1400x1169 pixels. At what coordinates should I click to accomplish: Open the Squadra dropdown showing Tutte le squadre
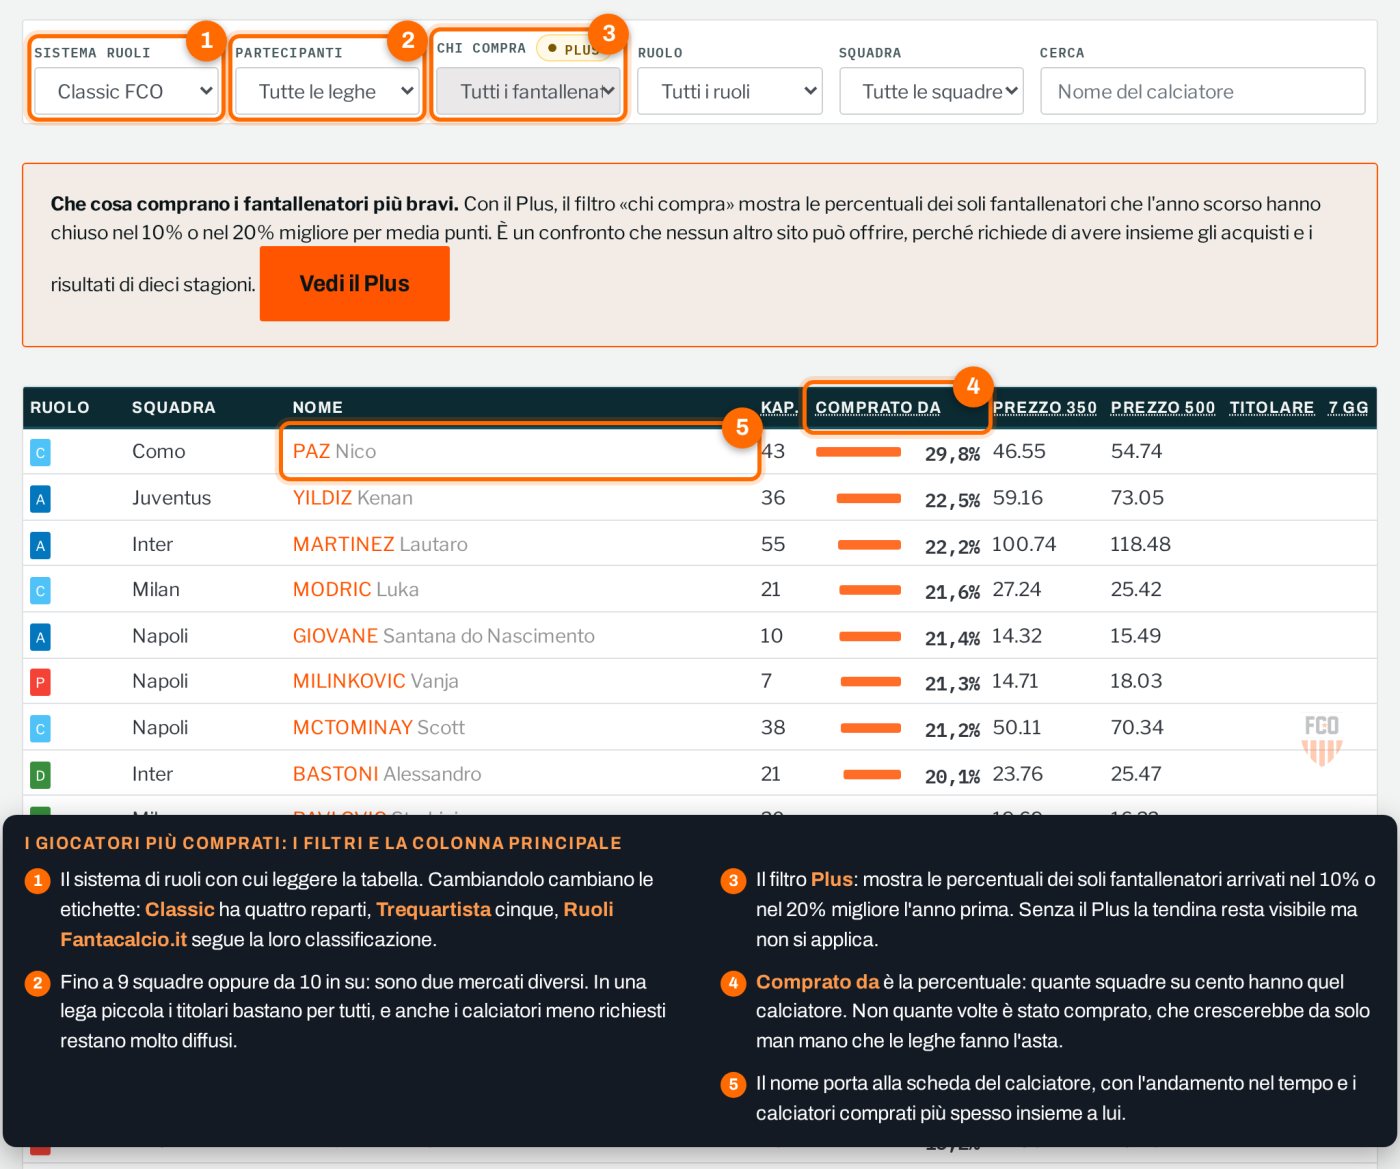[x=932, y=92]
